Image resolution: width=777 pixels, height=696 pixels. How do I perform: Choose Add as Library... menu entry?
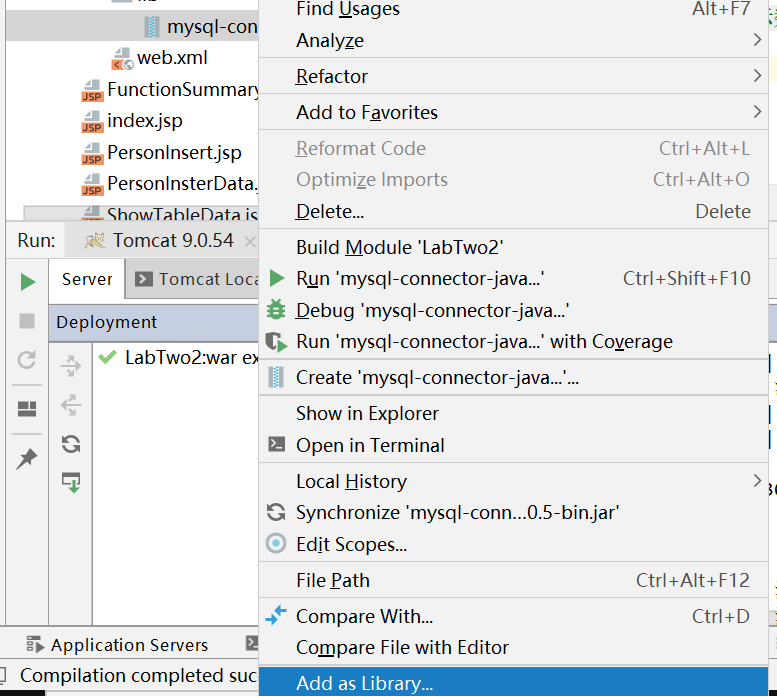click(x=513, y=683)
